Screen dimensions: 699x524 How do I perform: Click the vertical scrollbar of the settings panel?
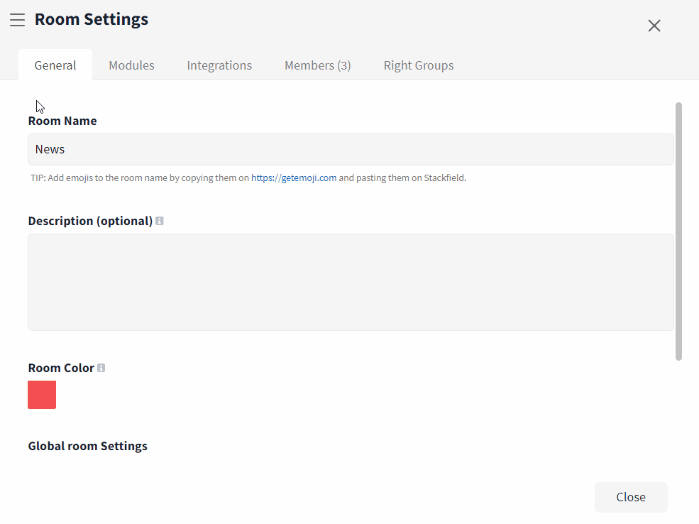pyautogui.click(x=678, y=231)
